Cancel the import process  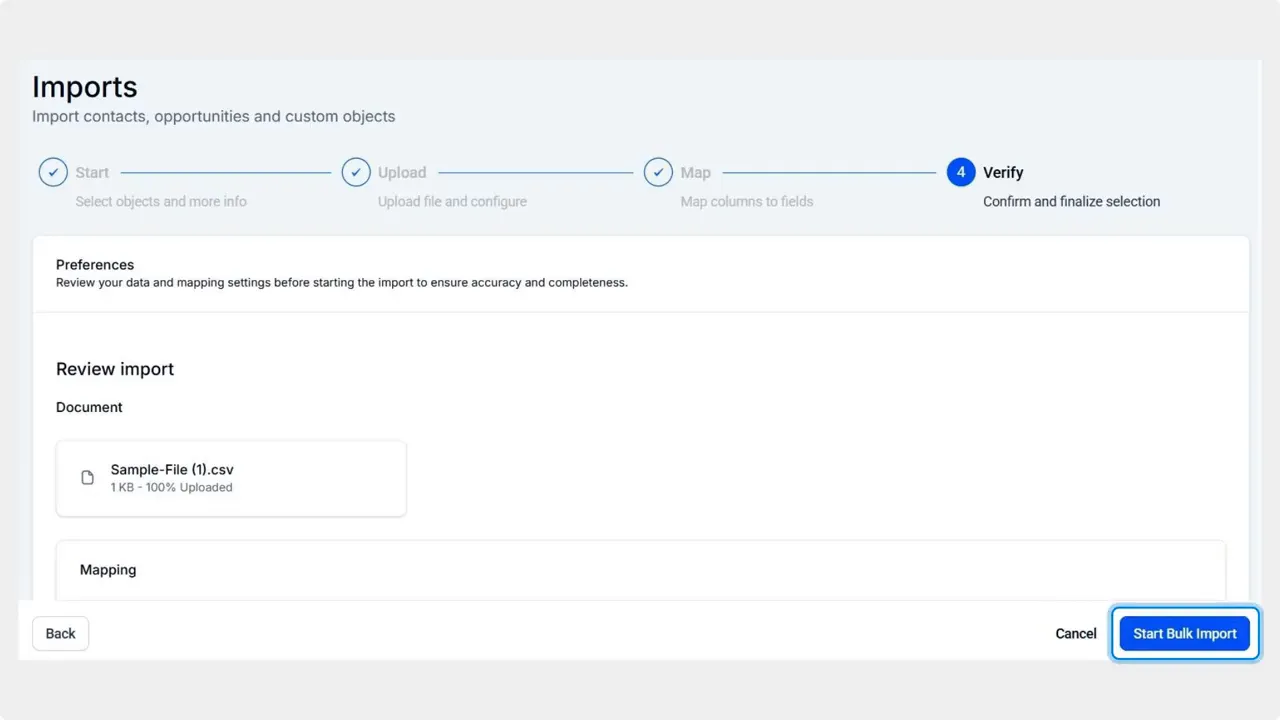(x=1075, y=633)
